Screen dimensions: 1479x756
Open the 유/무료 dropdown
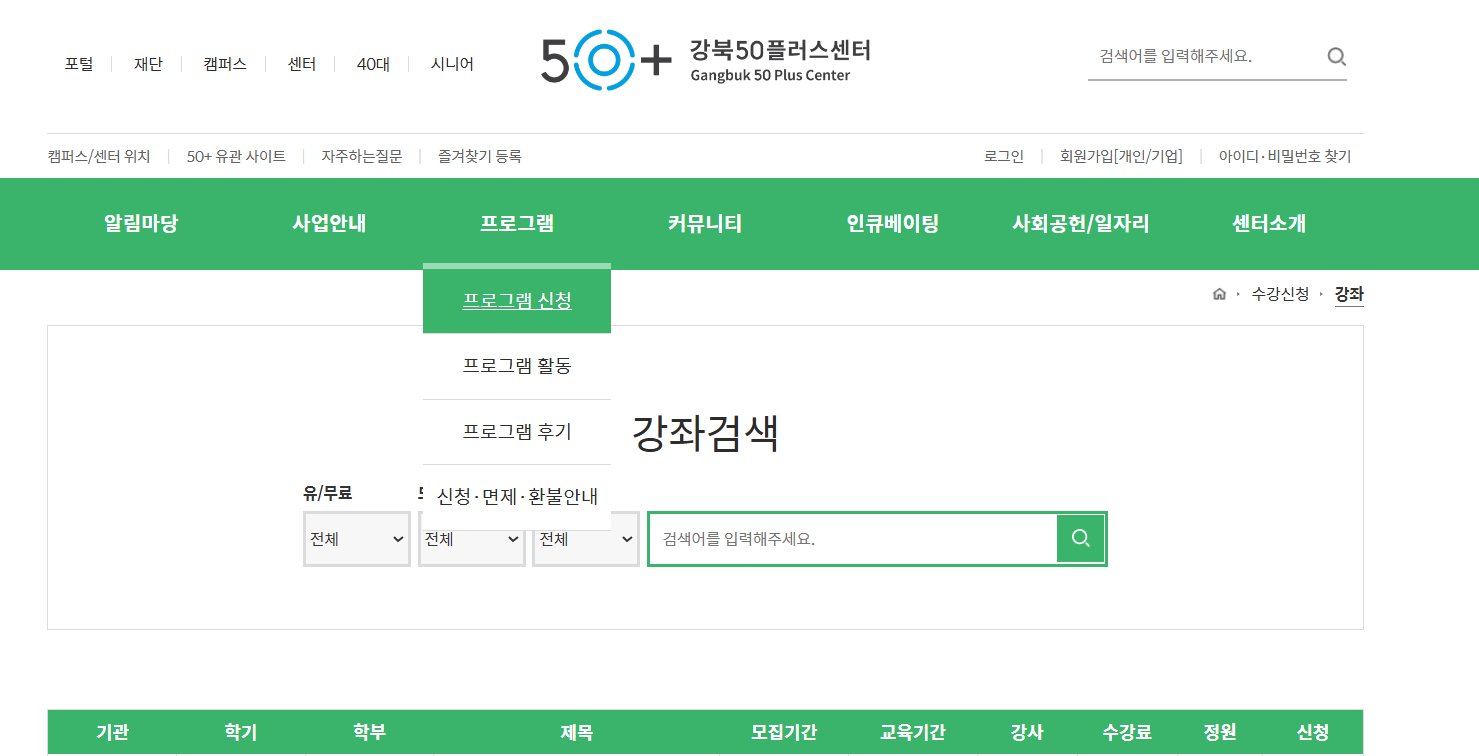pos(357,539)
